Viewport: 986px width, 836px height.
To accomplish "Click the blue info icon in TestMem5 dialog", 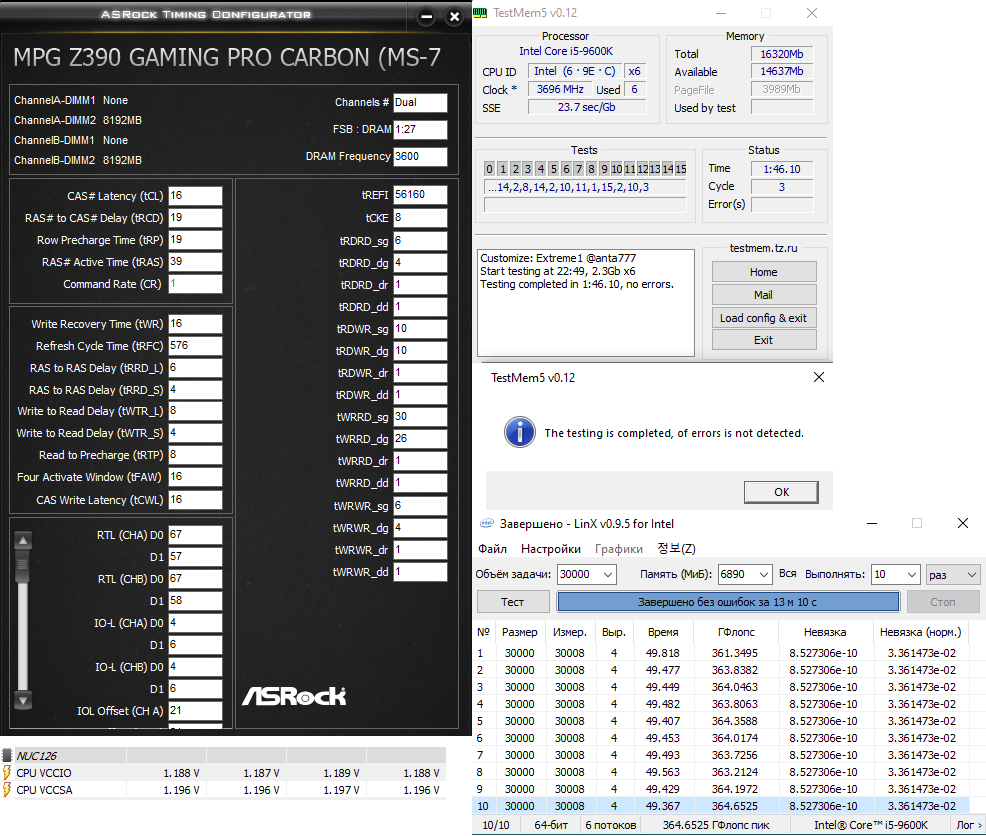I will click(x=519, y=432).
